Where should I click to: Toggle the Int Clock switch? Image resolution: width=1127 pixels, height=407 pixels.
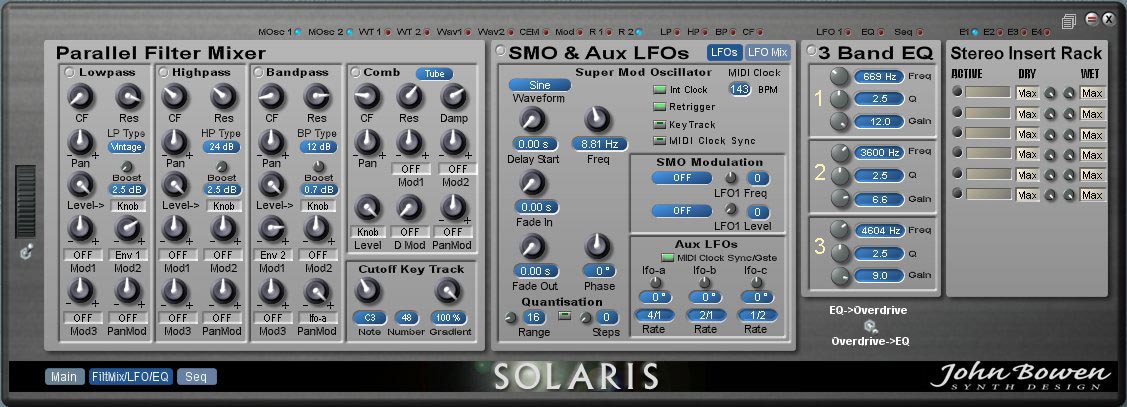pos(659,90)
